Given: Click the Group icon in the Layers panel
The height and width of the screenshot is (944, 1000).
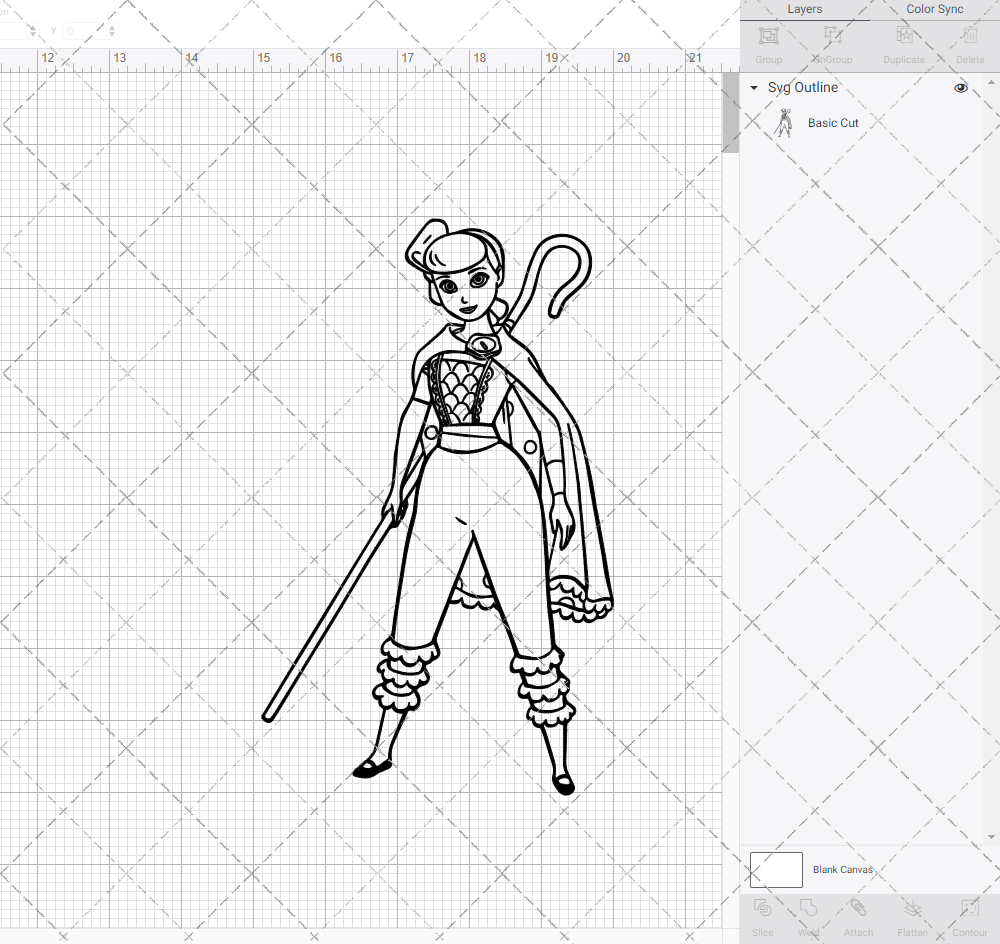Looking at the screenshot, I should click(x=768, y=42).
